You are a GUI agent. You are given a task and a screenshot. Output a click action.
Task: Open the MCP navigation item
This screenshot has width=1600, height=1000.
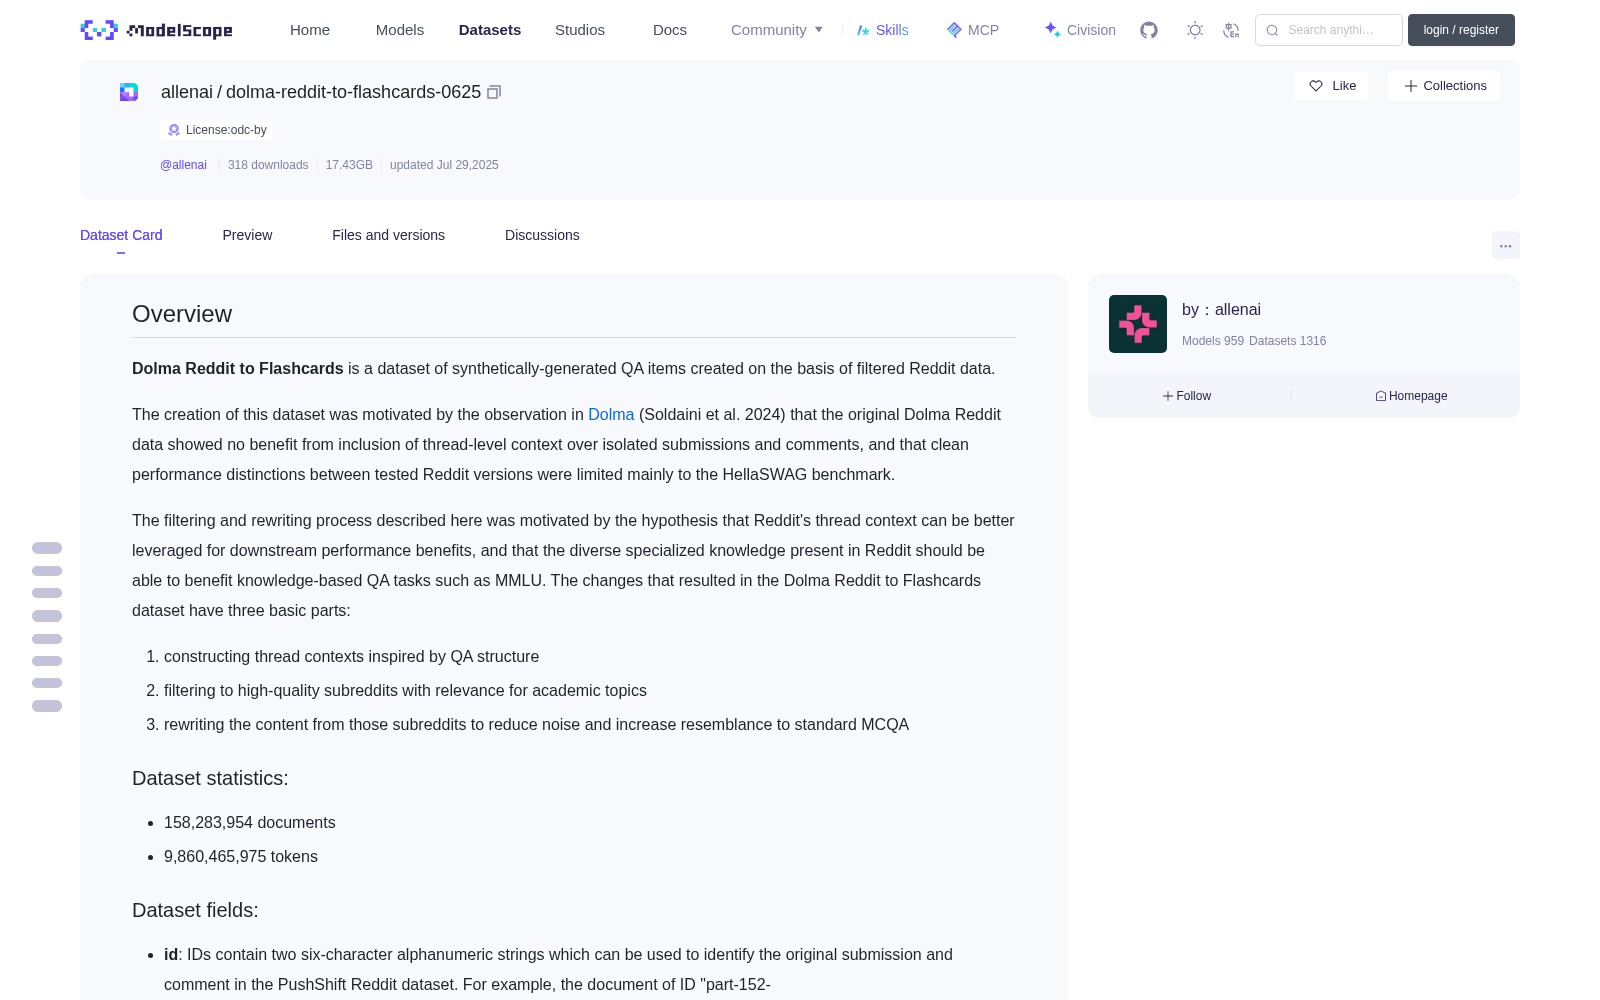[973, 30]
